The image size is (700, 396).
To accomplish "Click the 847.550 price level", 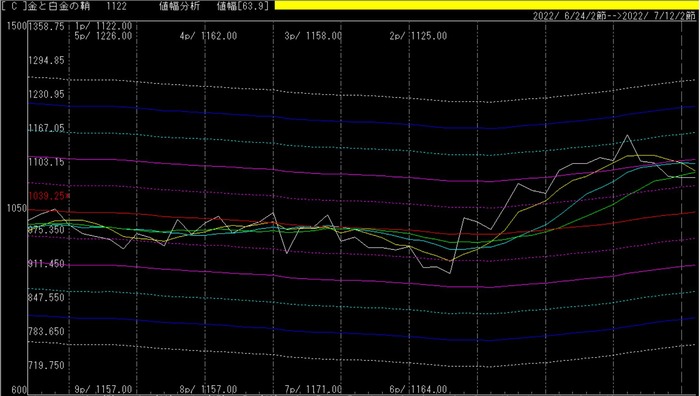I will [x=46, y=297].
